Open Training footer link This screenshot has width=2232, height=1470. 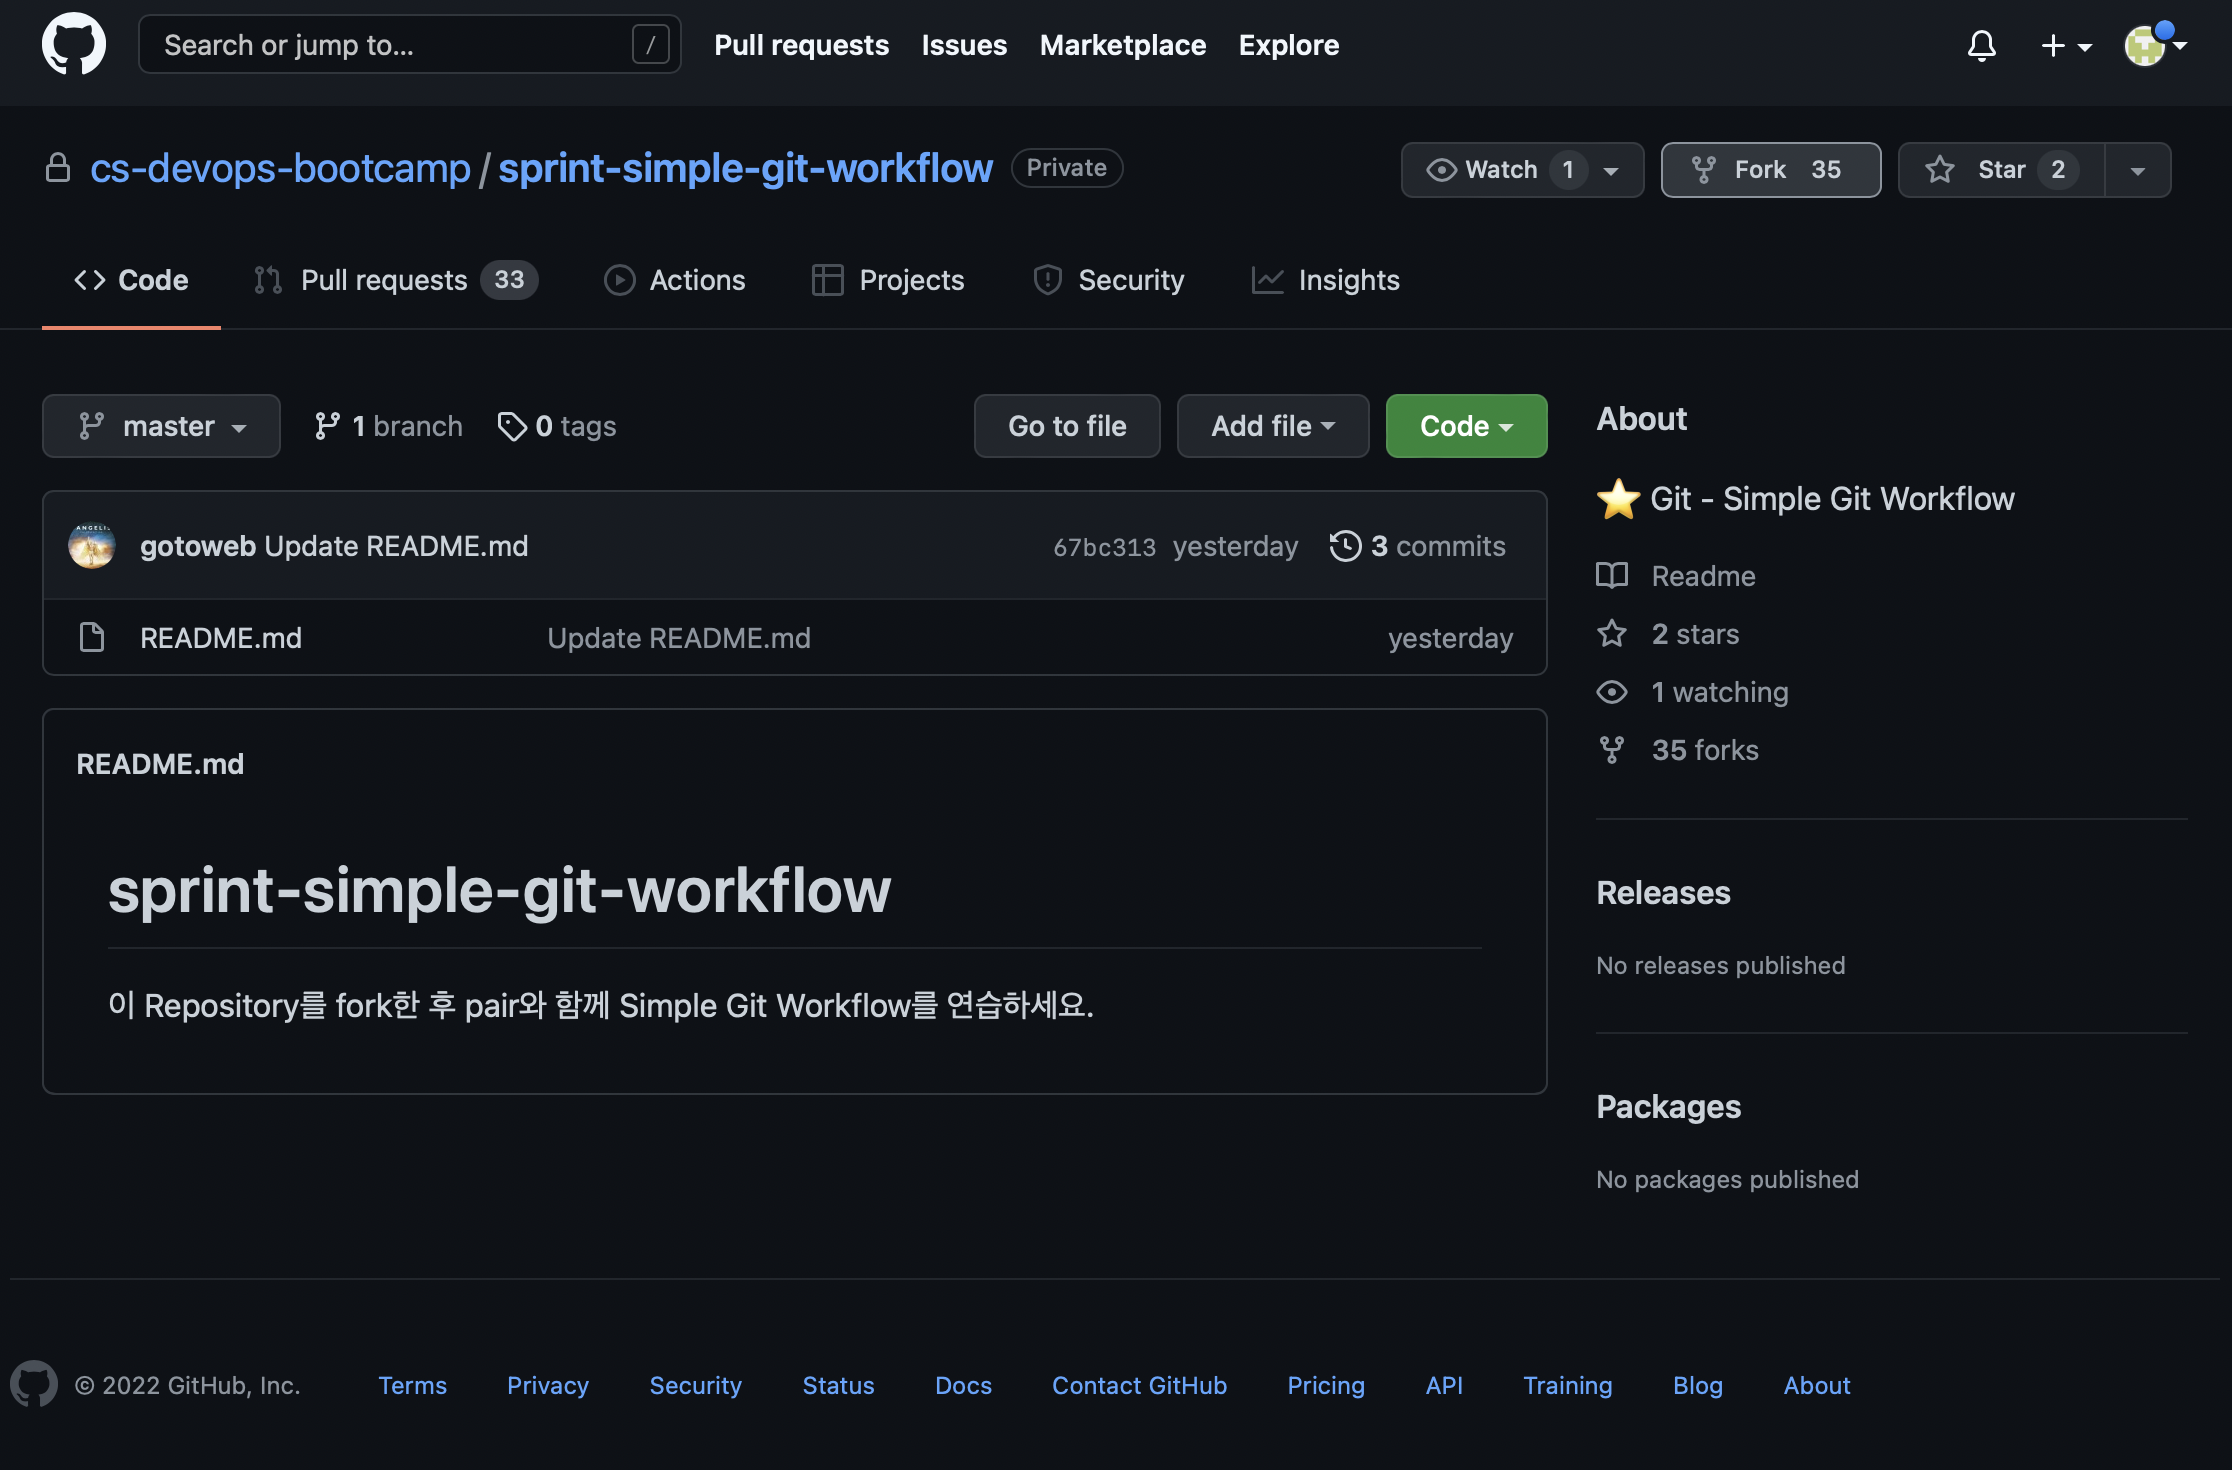pos(1568,1385)
